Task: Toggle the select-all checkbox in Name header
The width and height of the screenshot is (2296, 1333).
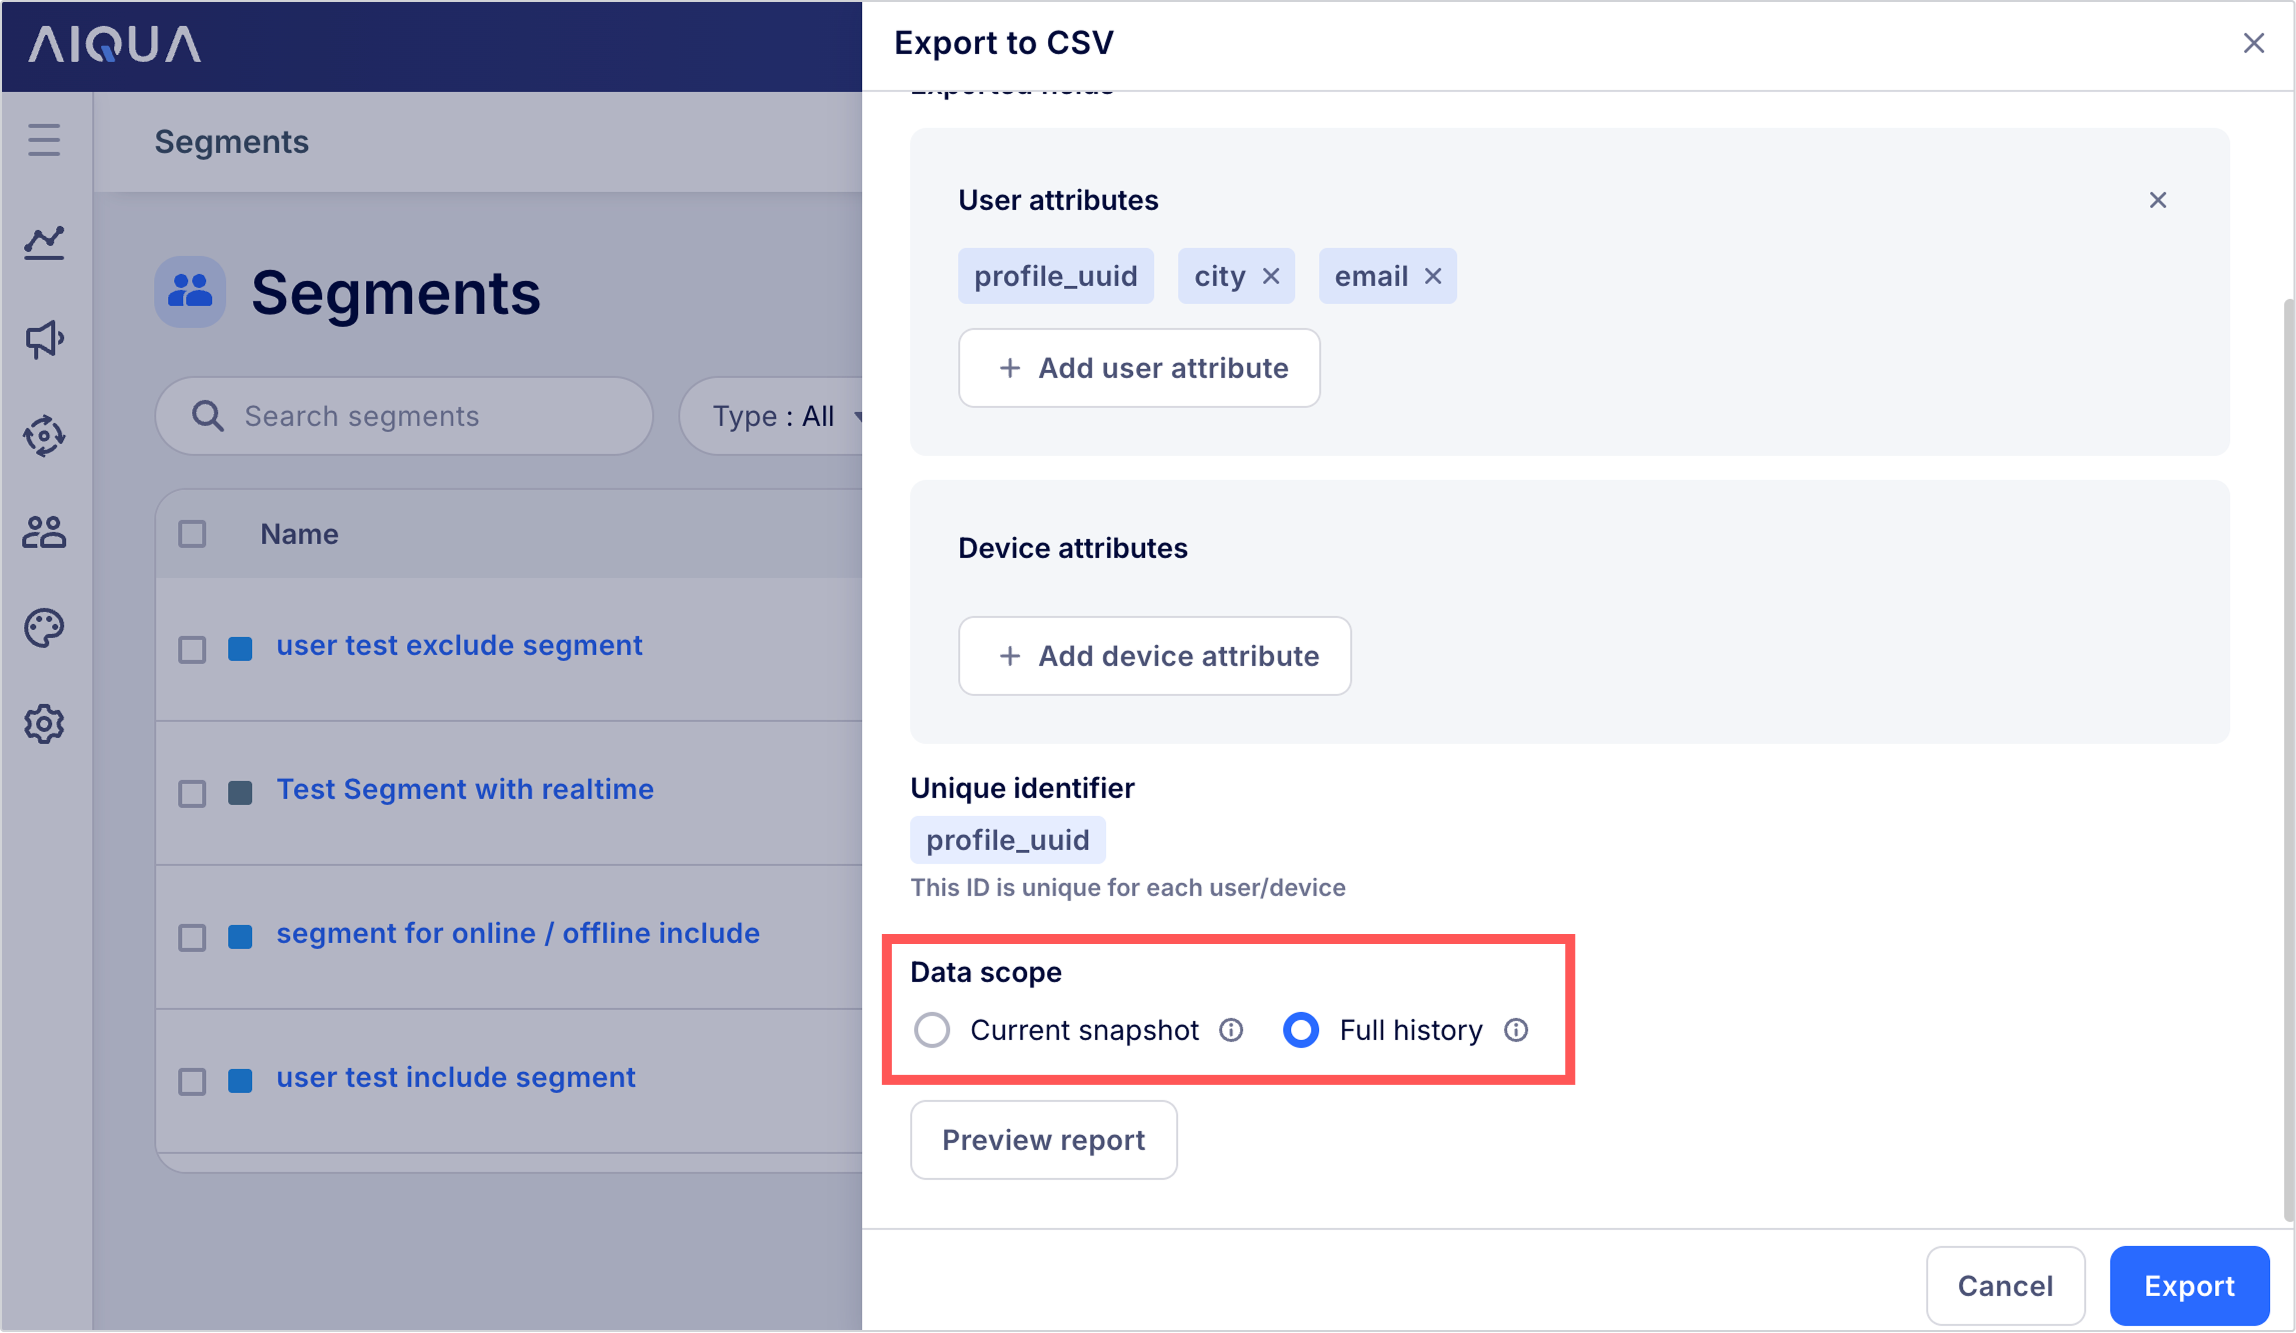Action: (192, 534)
